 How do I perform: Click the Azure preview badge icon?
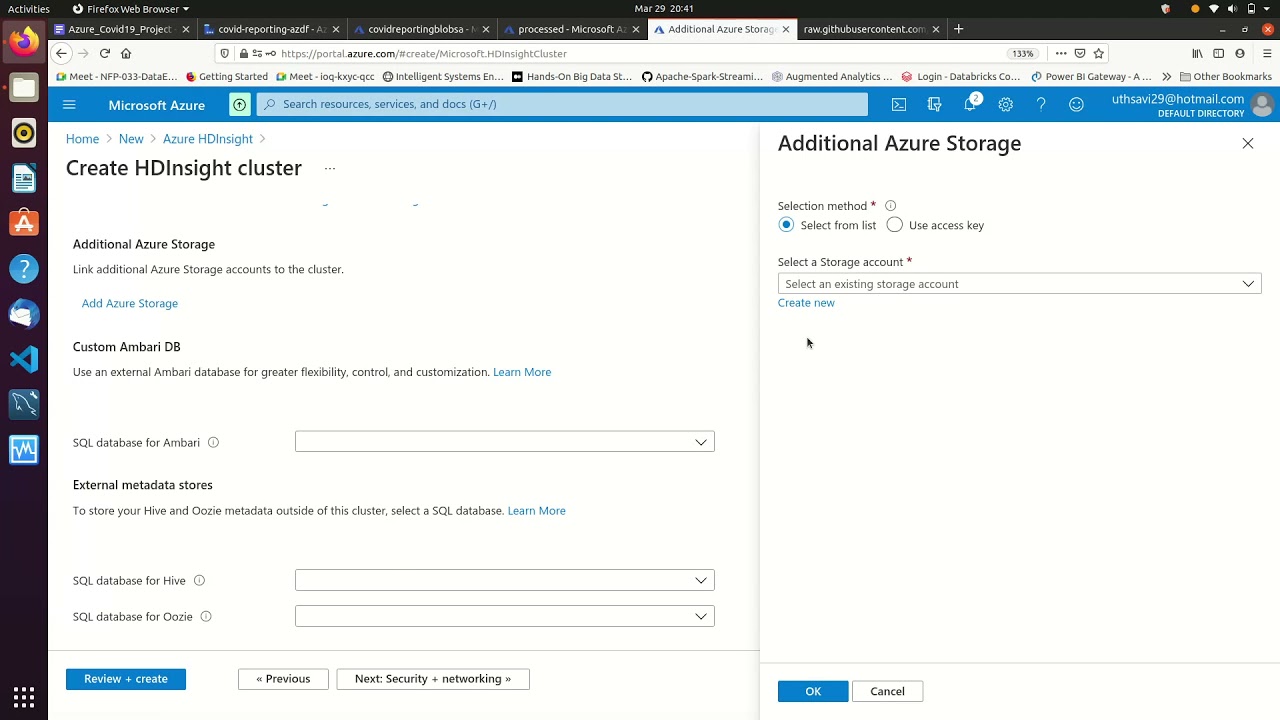(240, 104)
